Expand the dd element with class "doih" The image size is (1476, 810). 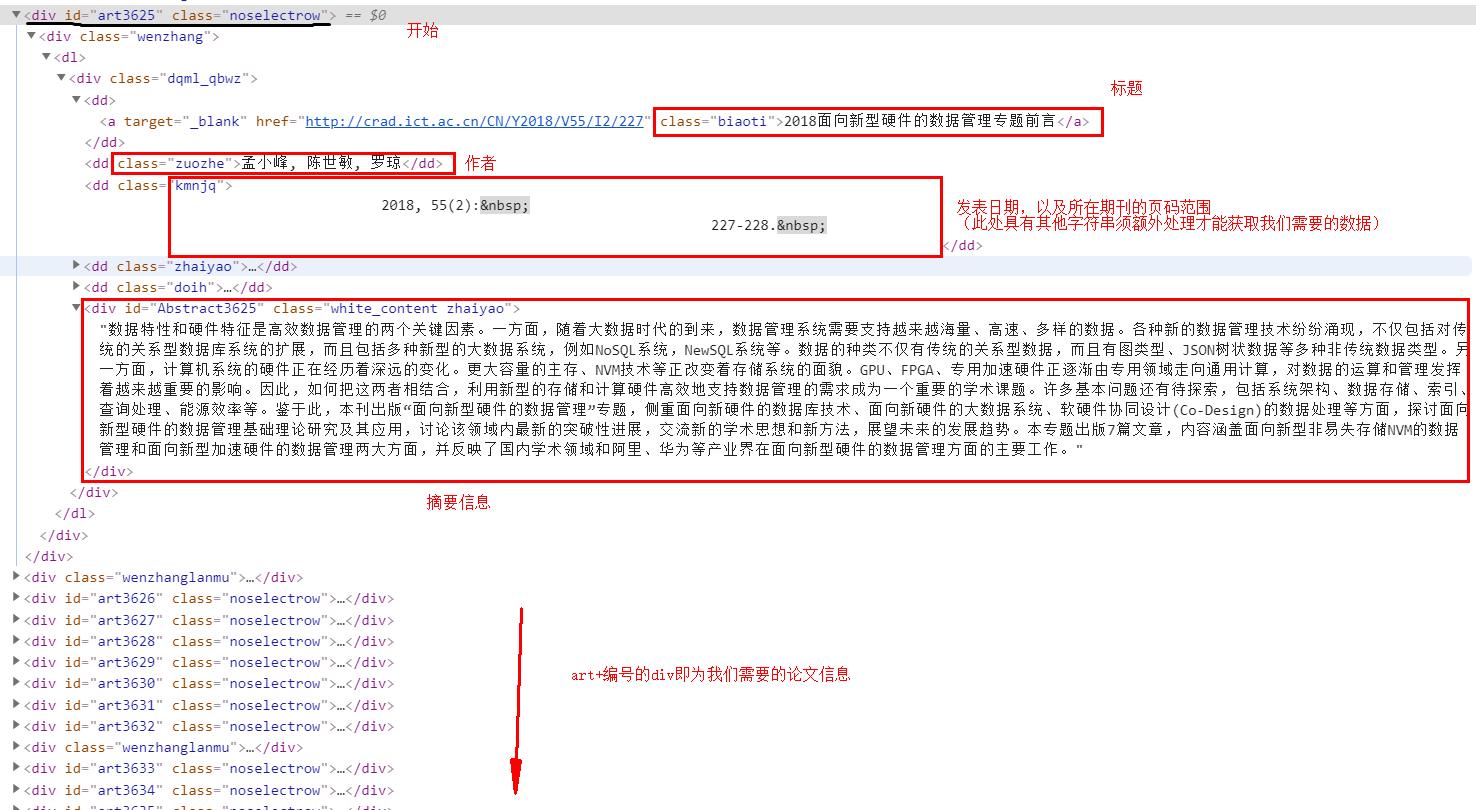(x=77, y=287)
